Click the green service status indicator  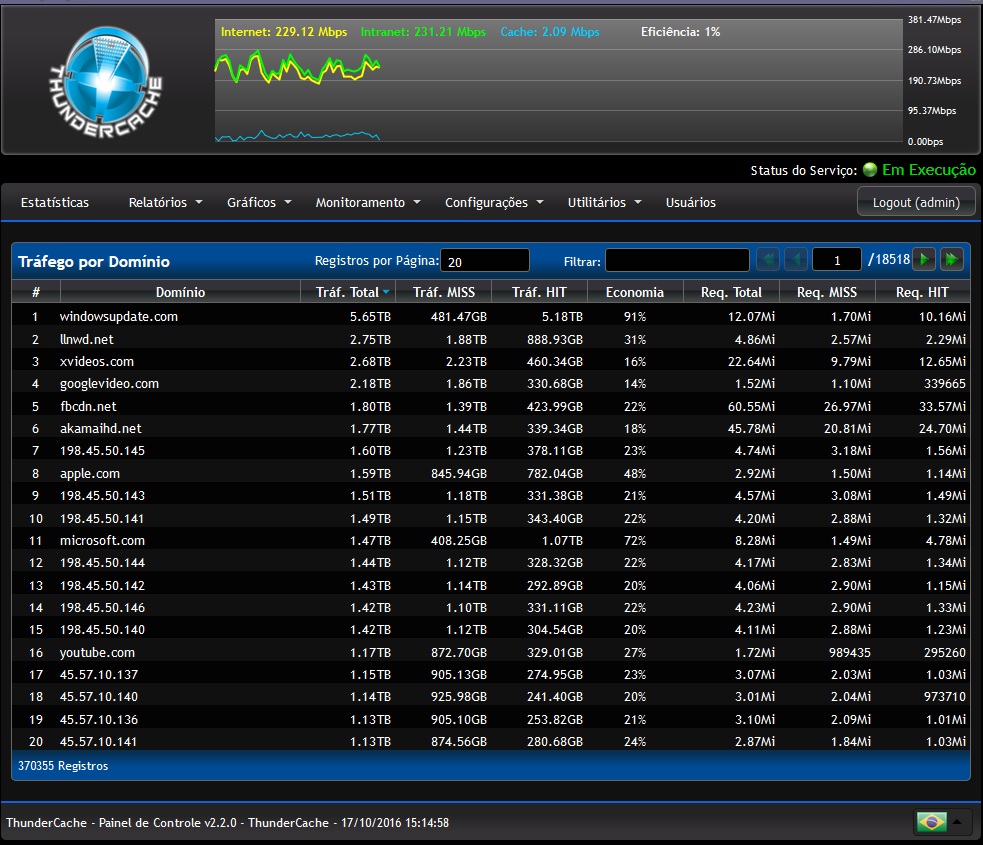click(869, 170)
